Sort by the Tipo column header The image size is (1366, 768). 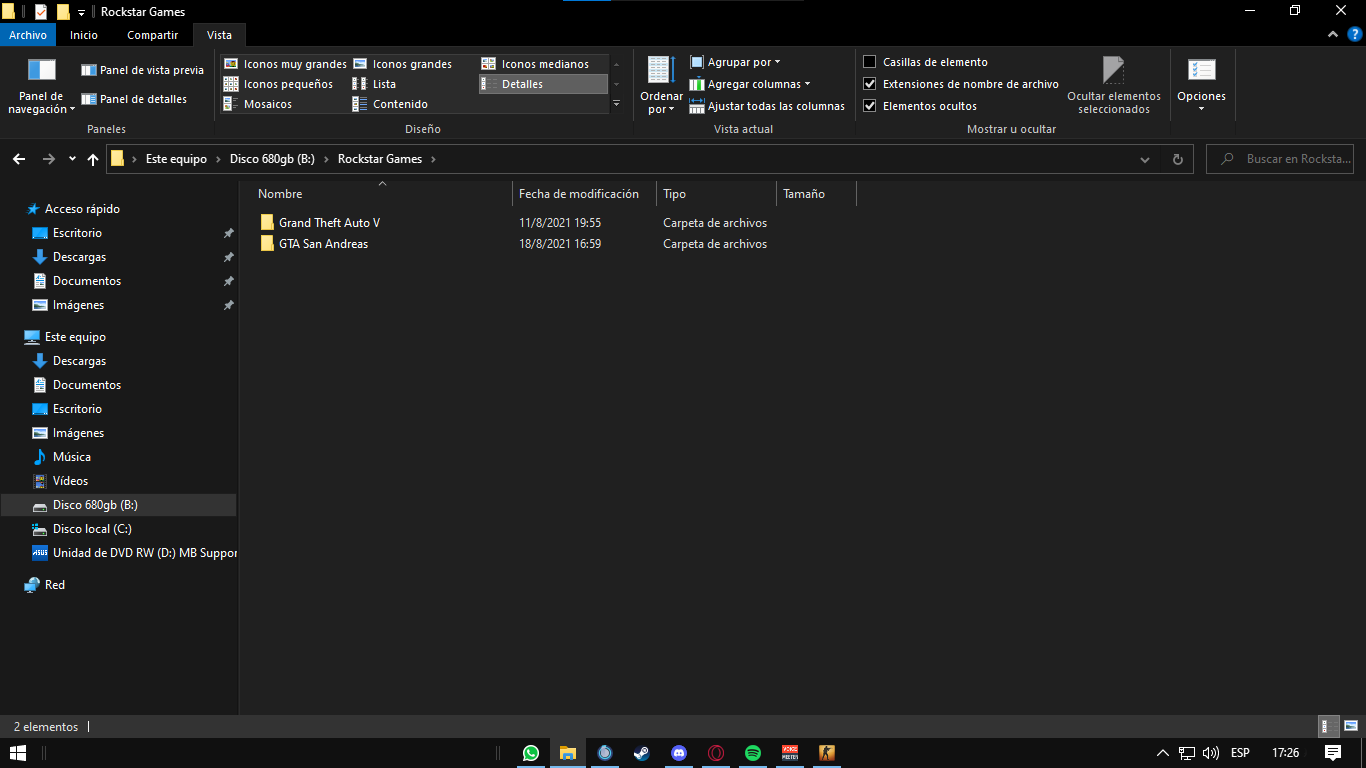716,194
